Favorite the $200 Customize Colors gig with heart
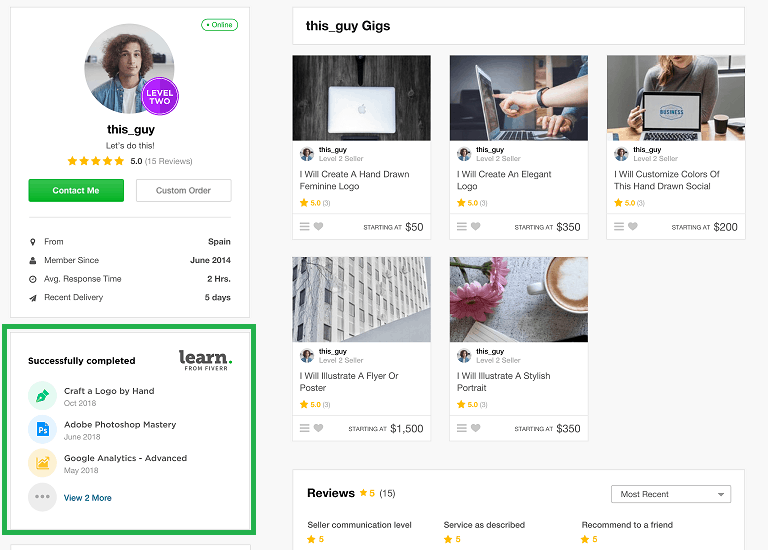The image size is (768, 550). tap(633, 226)
